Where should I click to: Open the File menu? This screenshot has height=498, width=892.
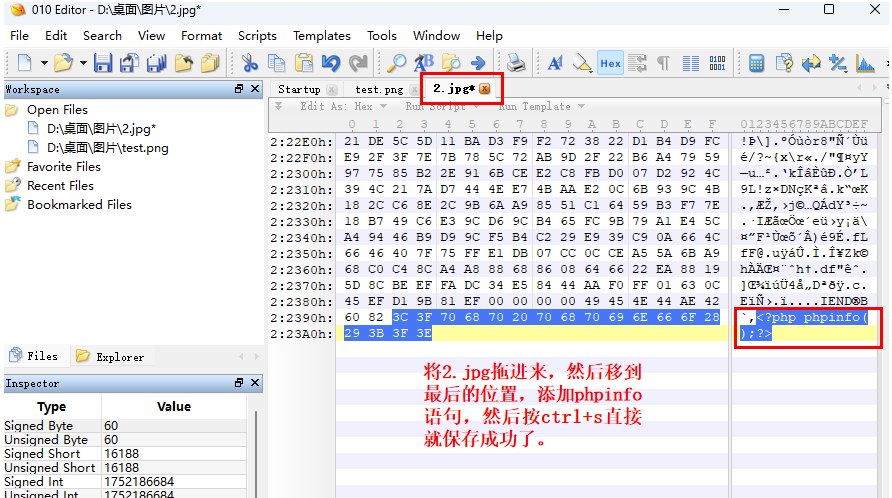[x=19, y=36]
